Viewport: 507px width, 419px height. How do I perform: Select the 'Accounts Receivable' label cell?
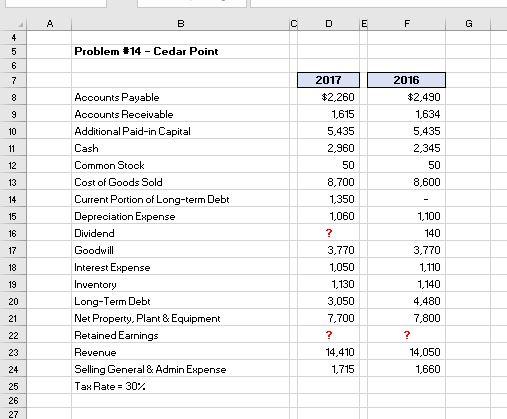pos(180,114)
